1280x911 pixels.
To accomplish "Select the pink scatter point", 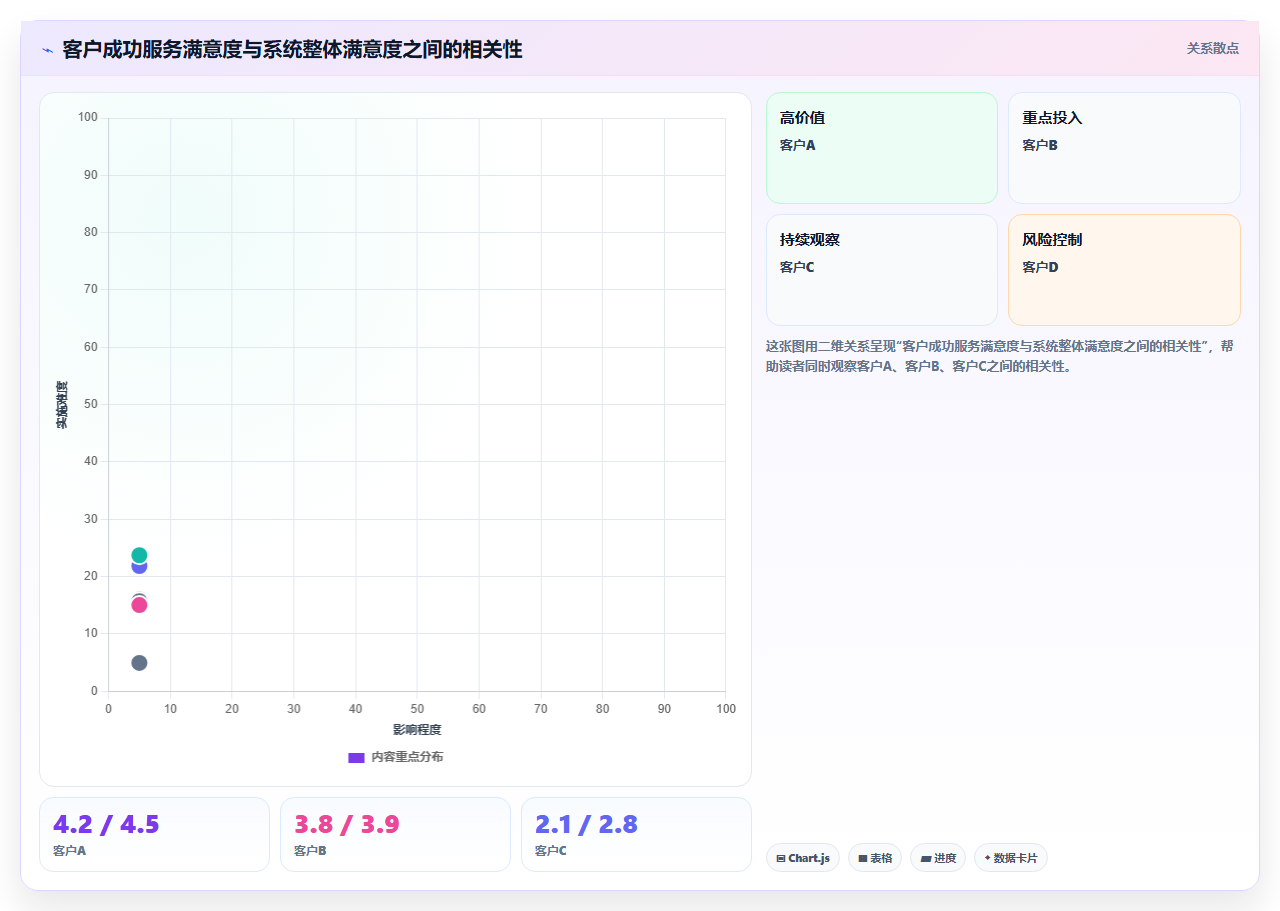I will (x=139, y=605).
